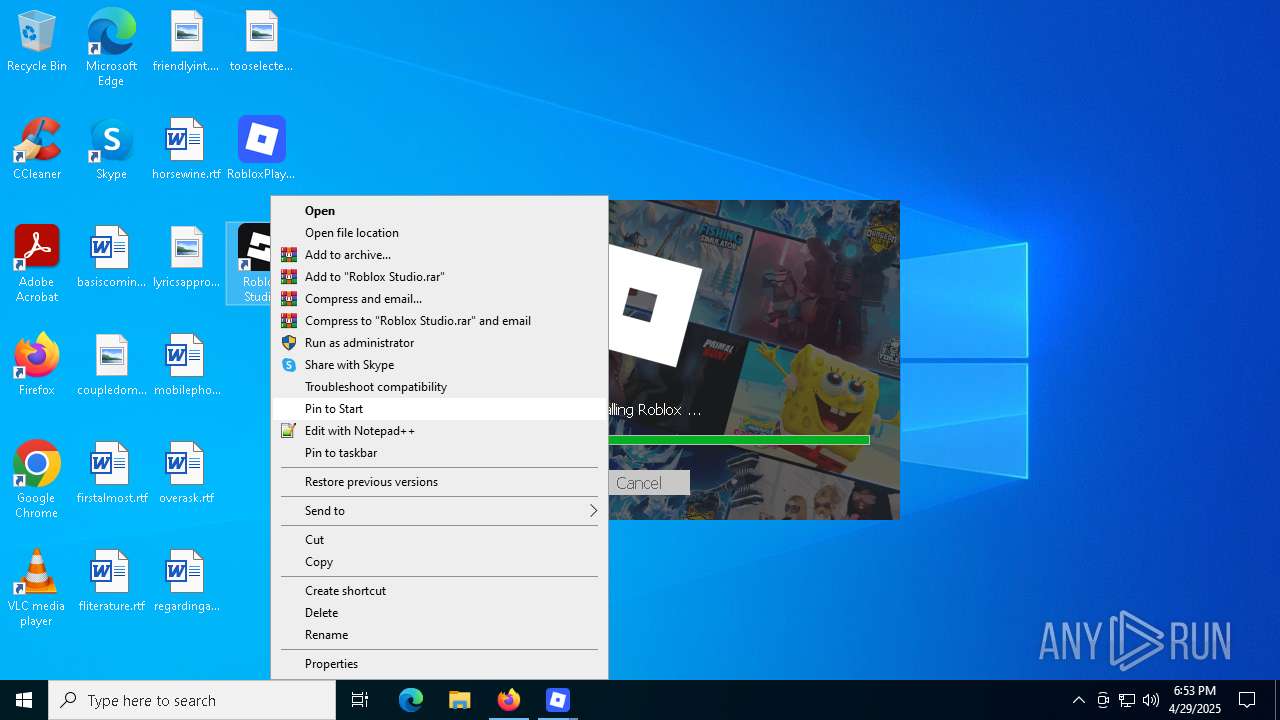Select the horsewine.rtf document icon
Image resolution: width=1280 pixels, height=720 pixels.
click(x=186, y=150)
